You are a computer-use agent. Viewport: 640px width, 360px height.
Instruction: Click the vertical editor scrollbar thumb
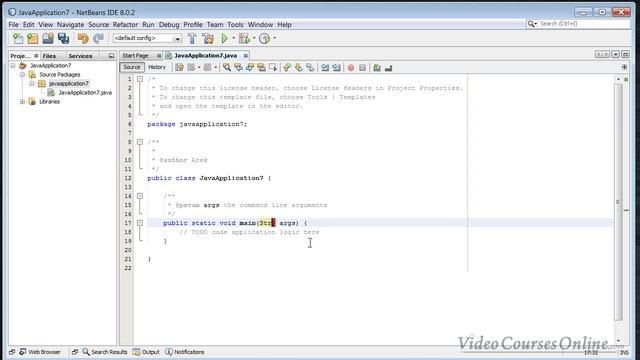[x=618, y=202]
